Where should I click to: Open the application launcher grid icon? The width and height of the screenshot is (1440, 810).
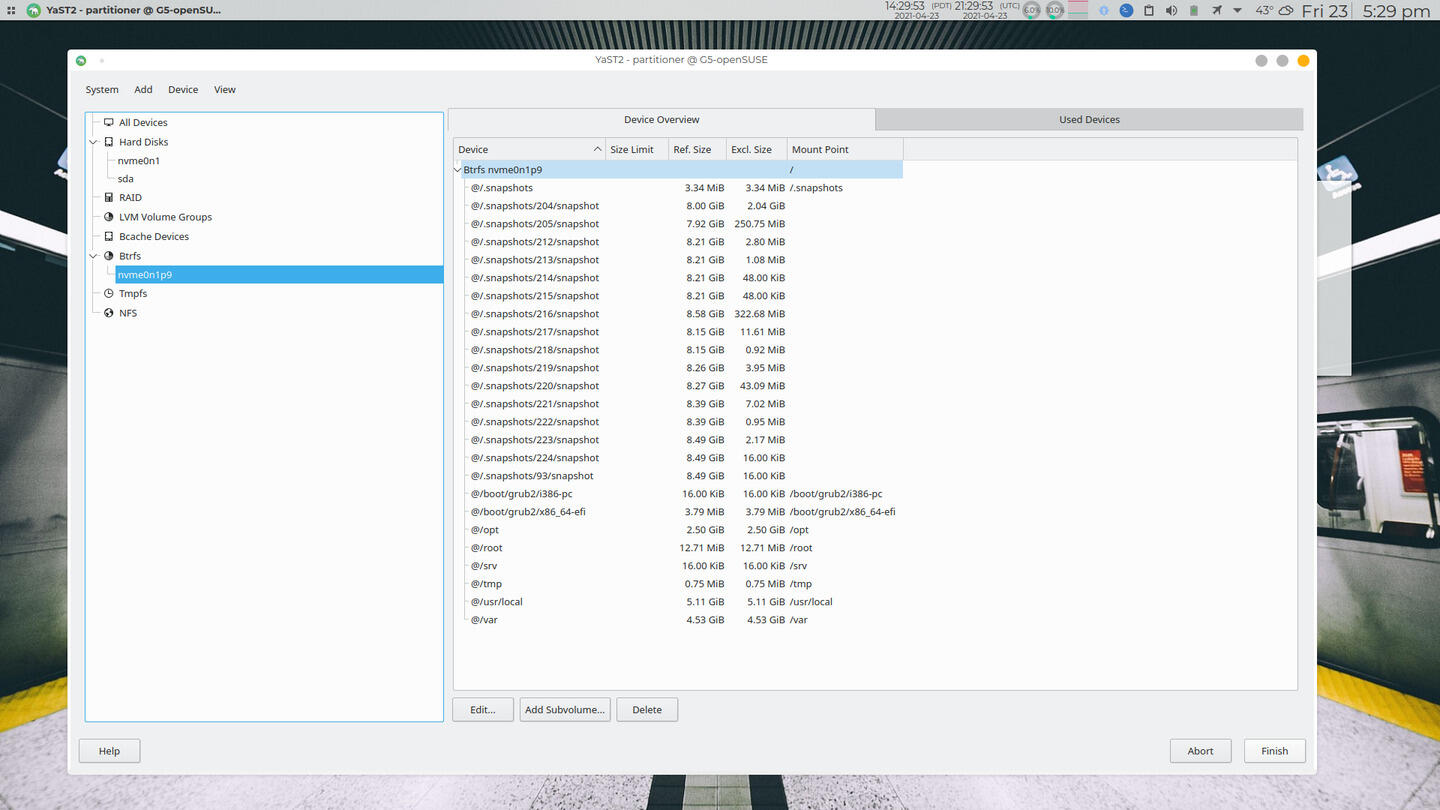pyautogui.click(x=11, y=10)
